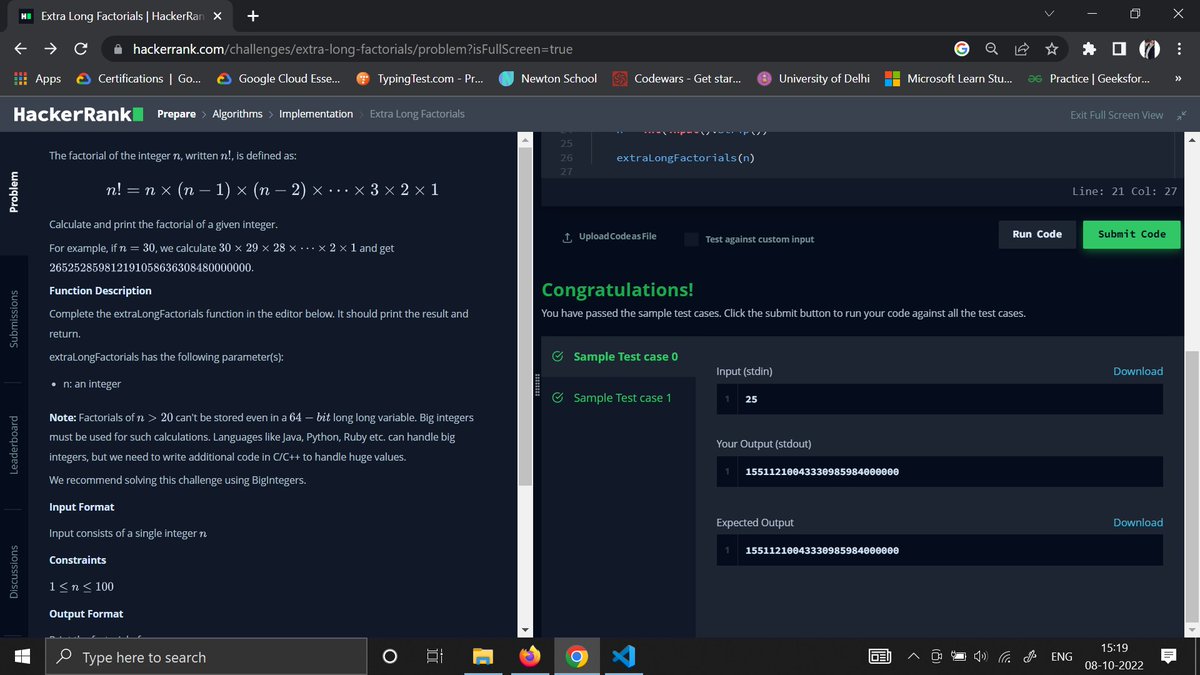Screen dimensions: 1200x675
Task: Bookmark this page with the star icon
Action: click(1052, 48)
